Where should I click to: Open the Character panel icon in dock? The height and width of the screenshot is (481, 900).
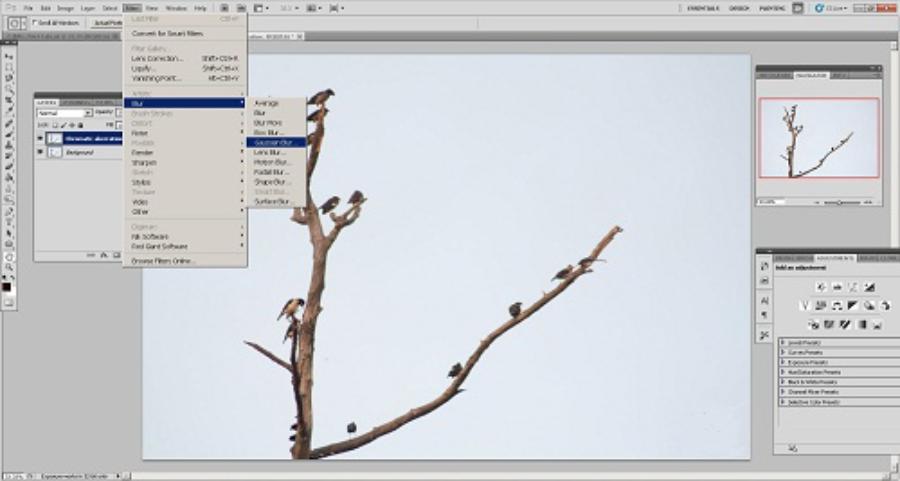tap(764, 299)
